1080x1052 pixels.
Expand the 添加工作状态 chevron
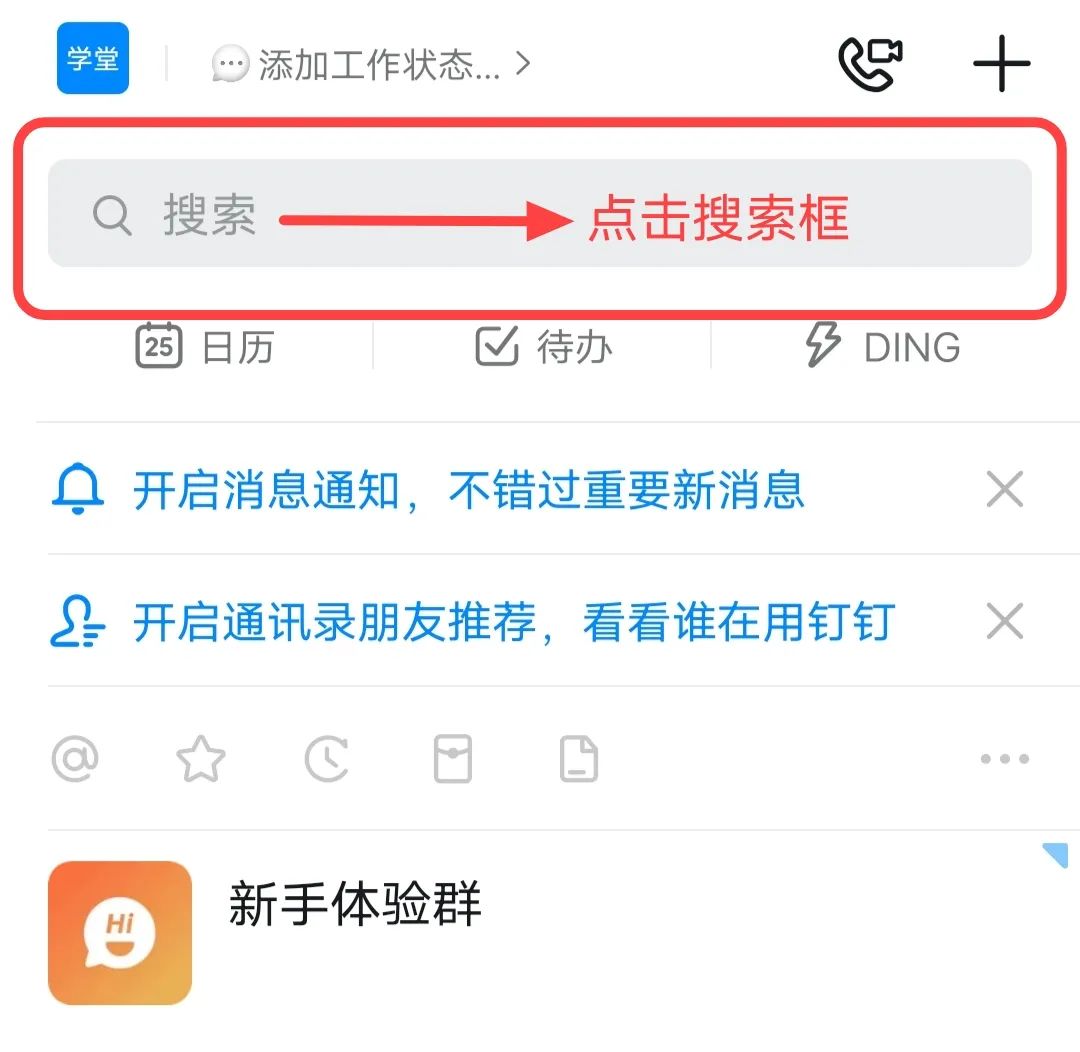(523, 64)
